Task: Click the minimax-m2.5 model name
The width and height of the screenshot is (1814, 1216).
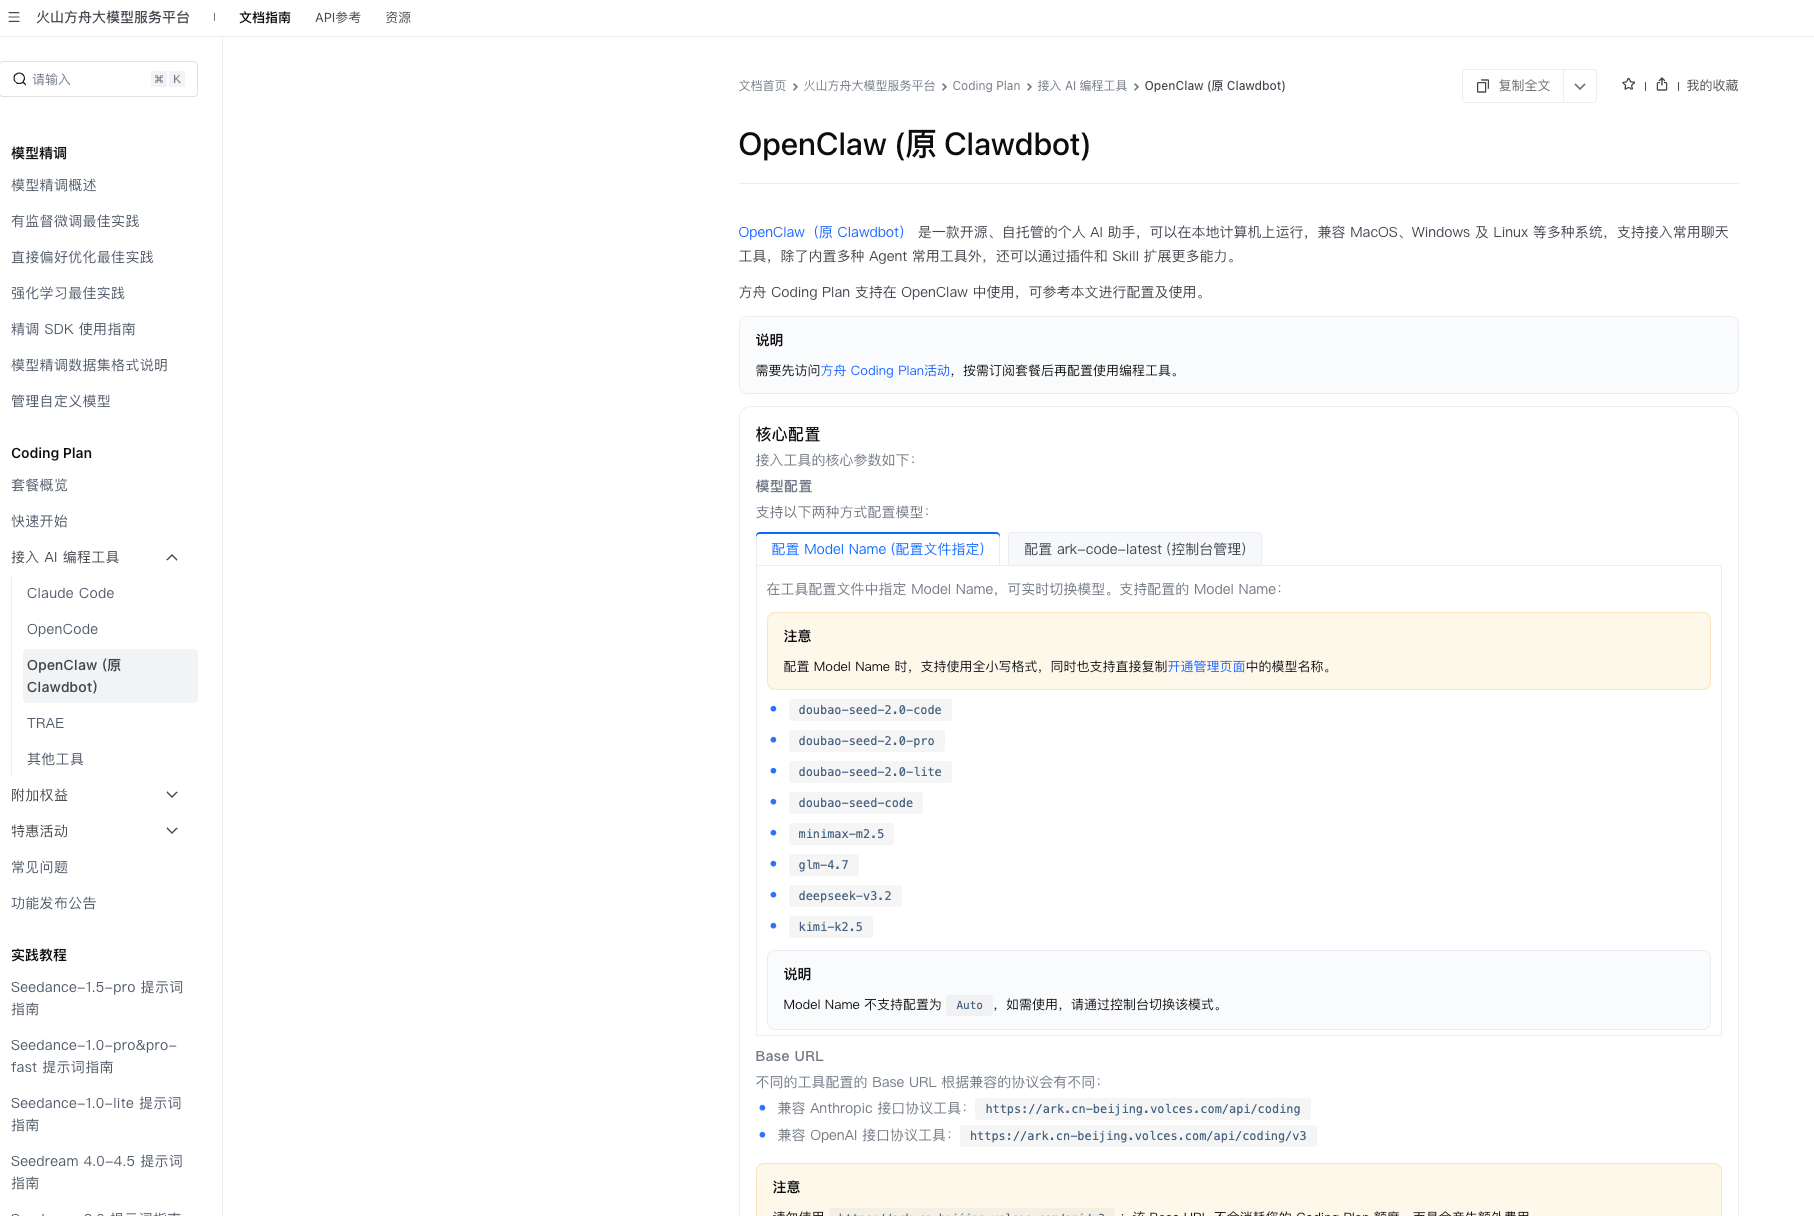Action: pyautogui.click(x=841, y=834)
